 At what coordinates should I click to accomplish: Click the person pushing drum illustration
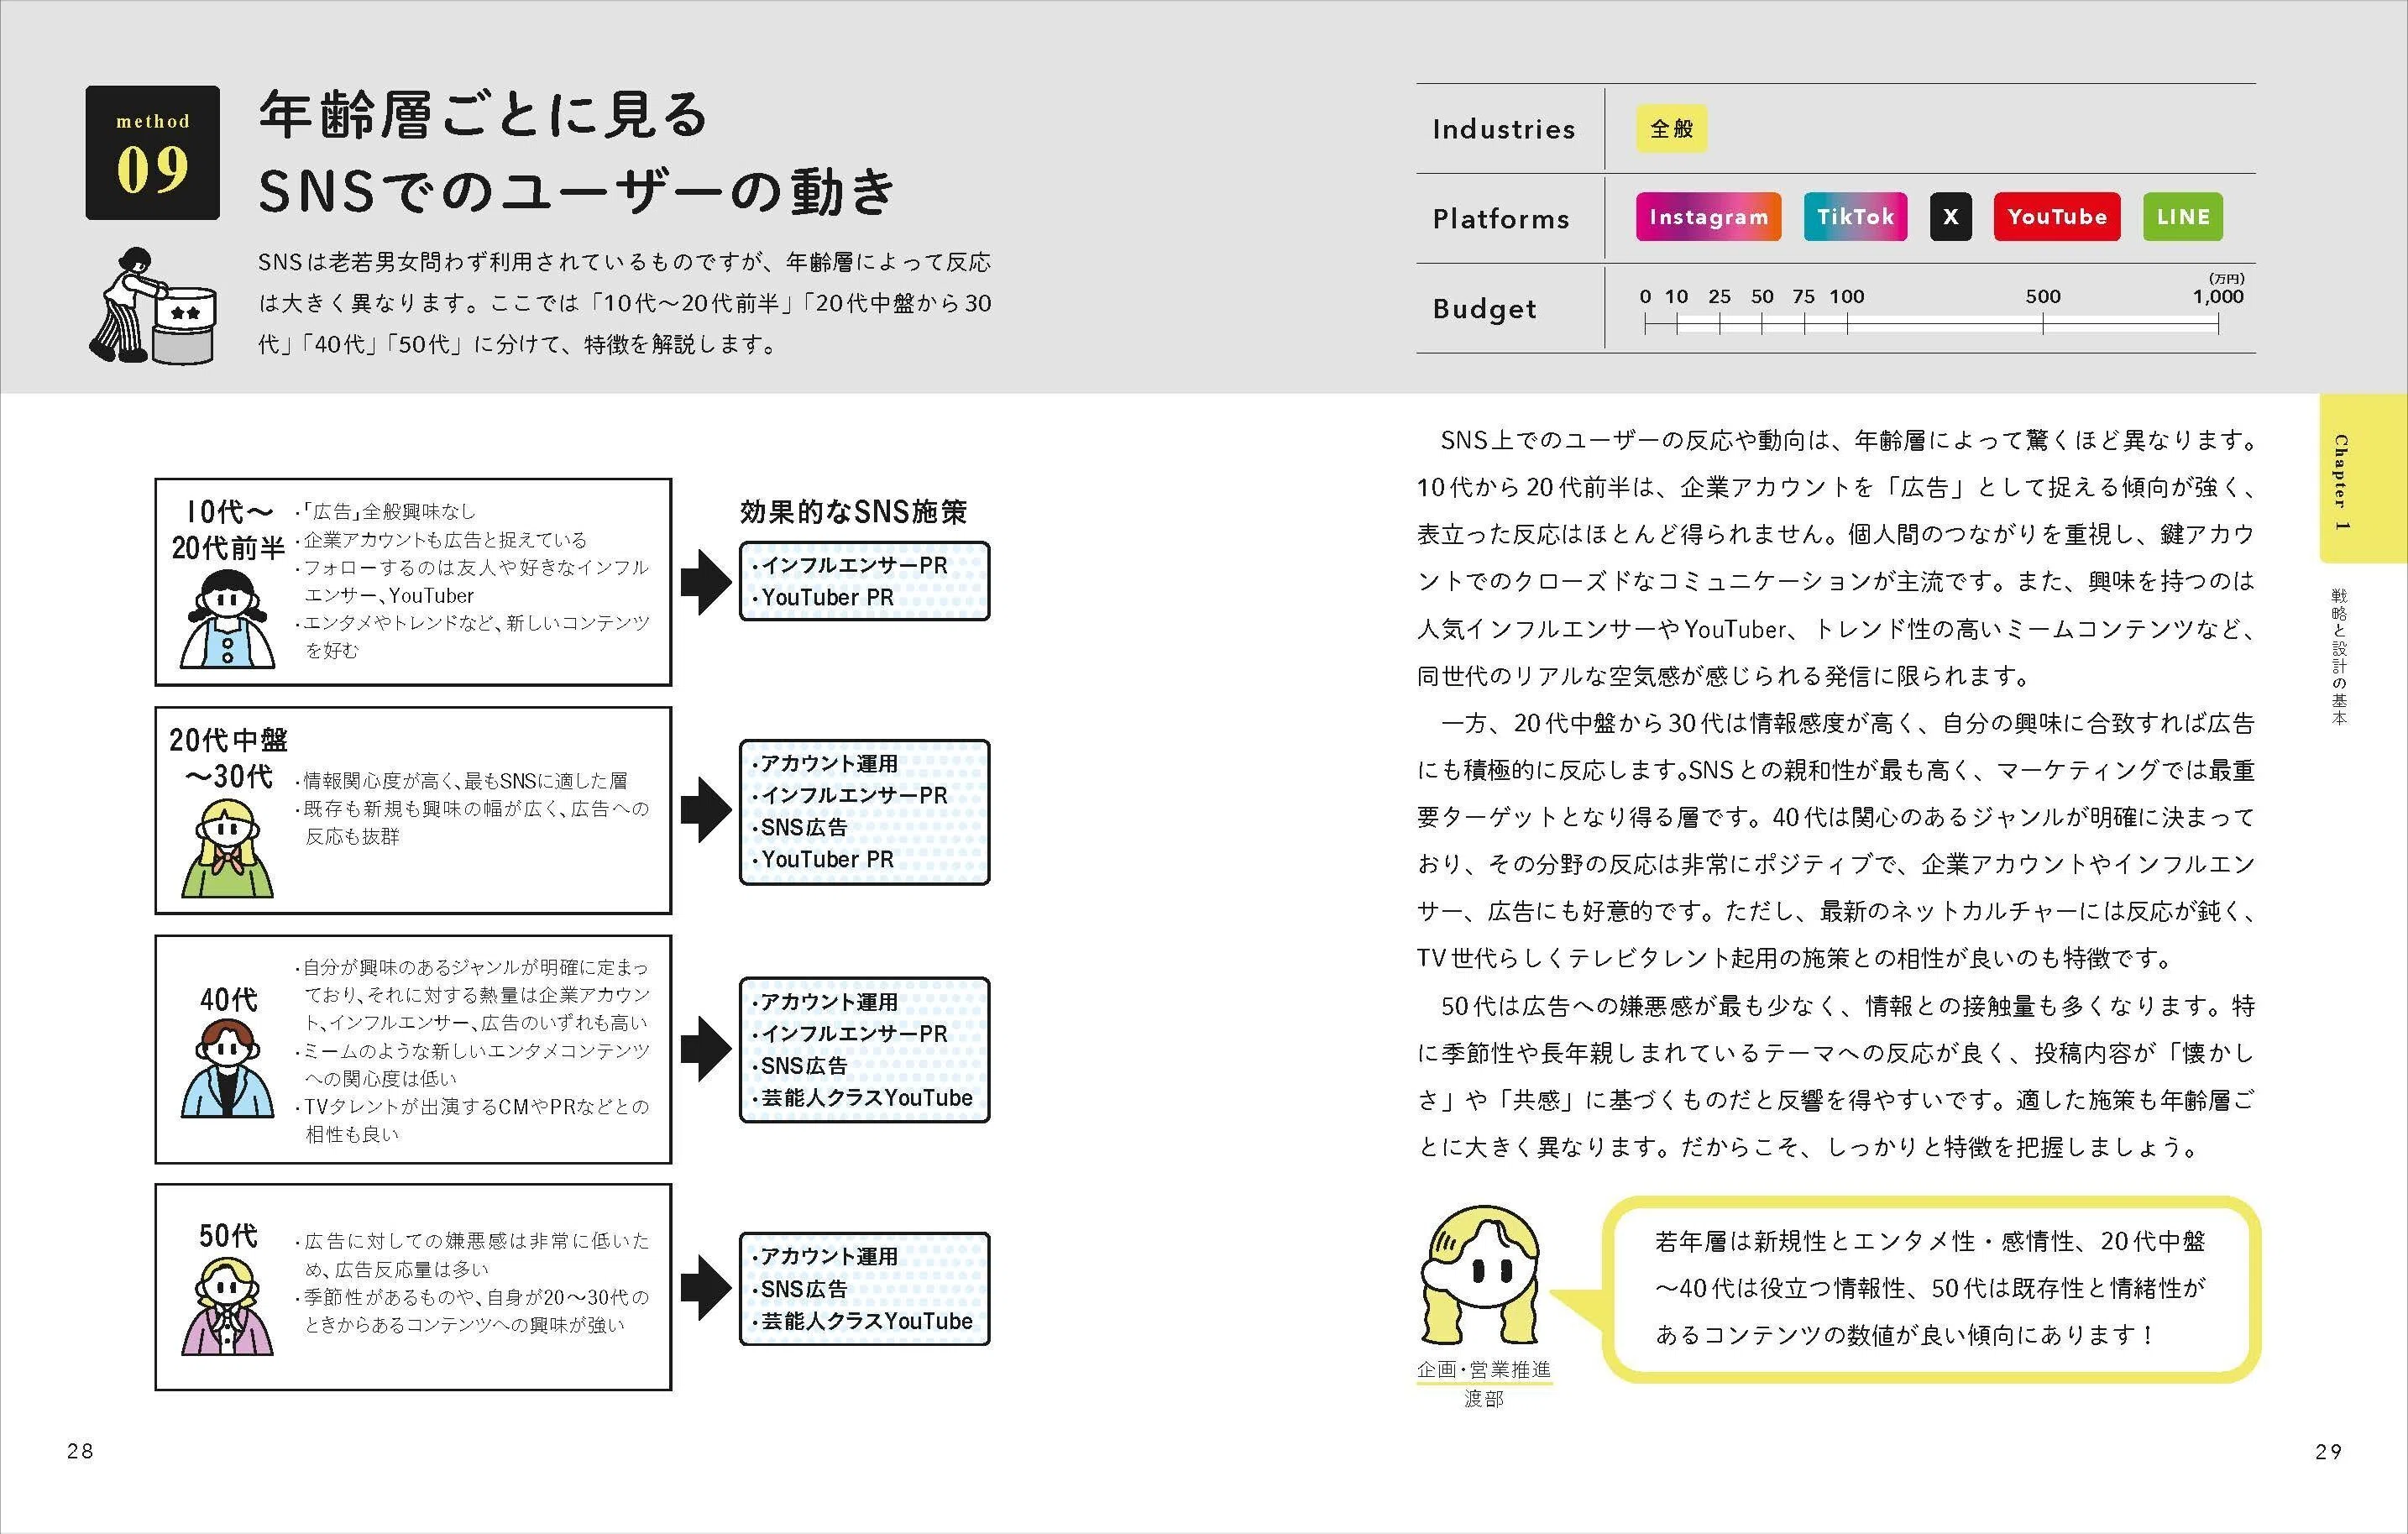(152, 305)
